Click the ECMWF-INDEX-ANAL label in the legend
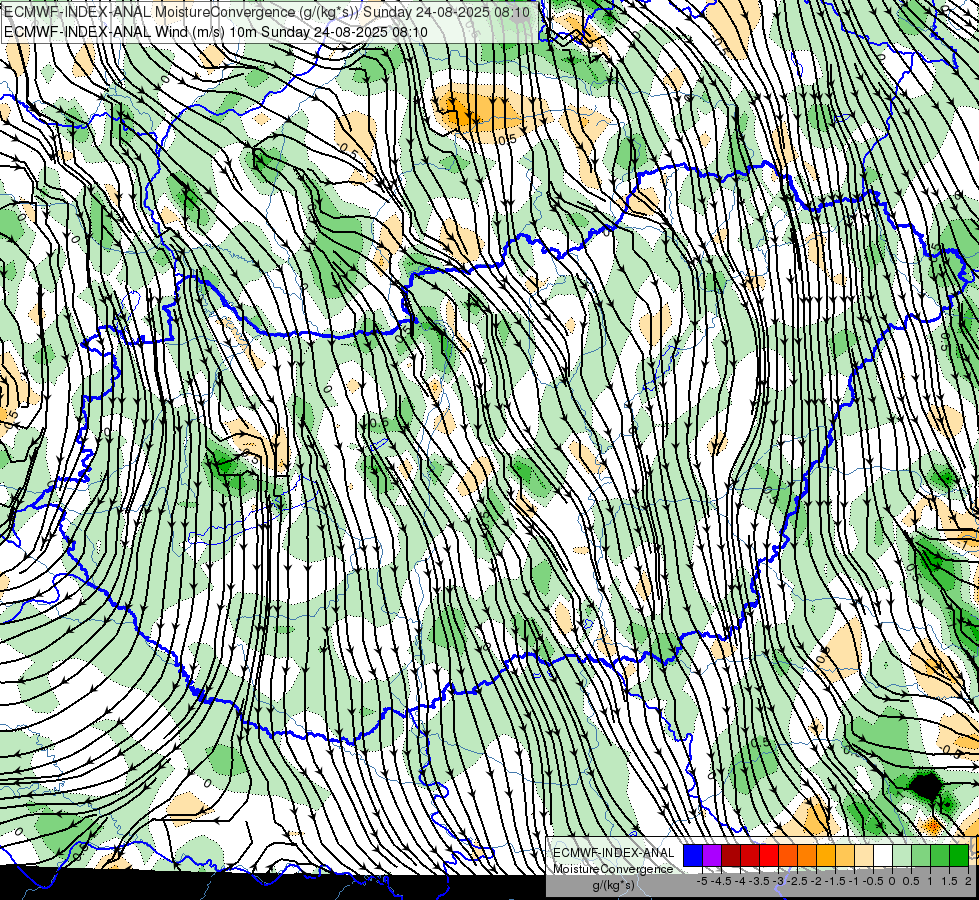This screenshot has width=979, height=900. [x=614, y=853]
